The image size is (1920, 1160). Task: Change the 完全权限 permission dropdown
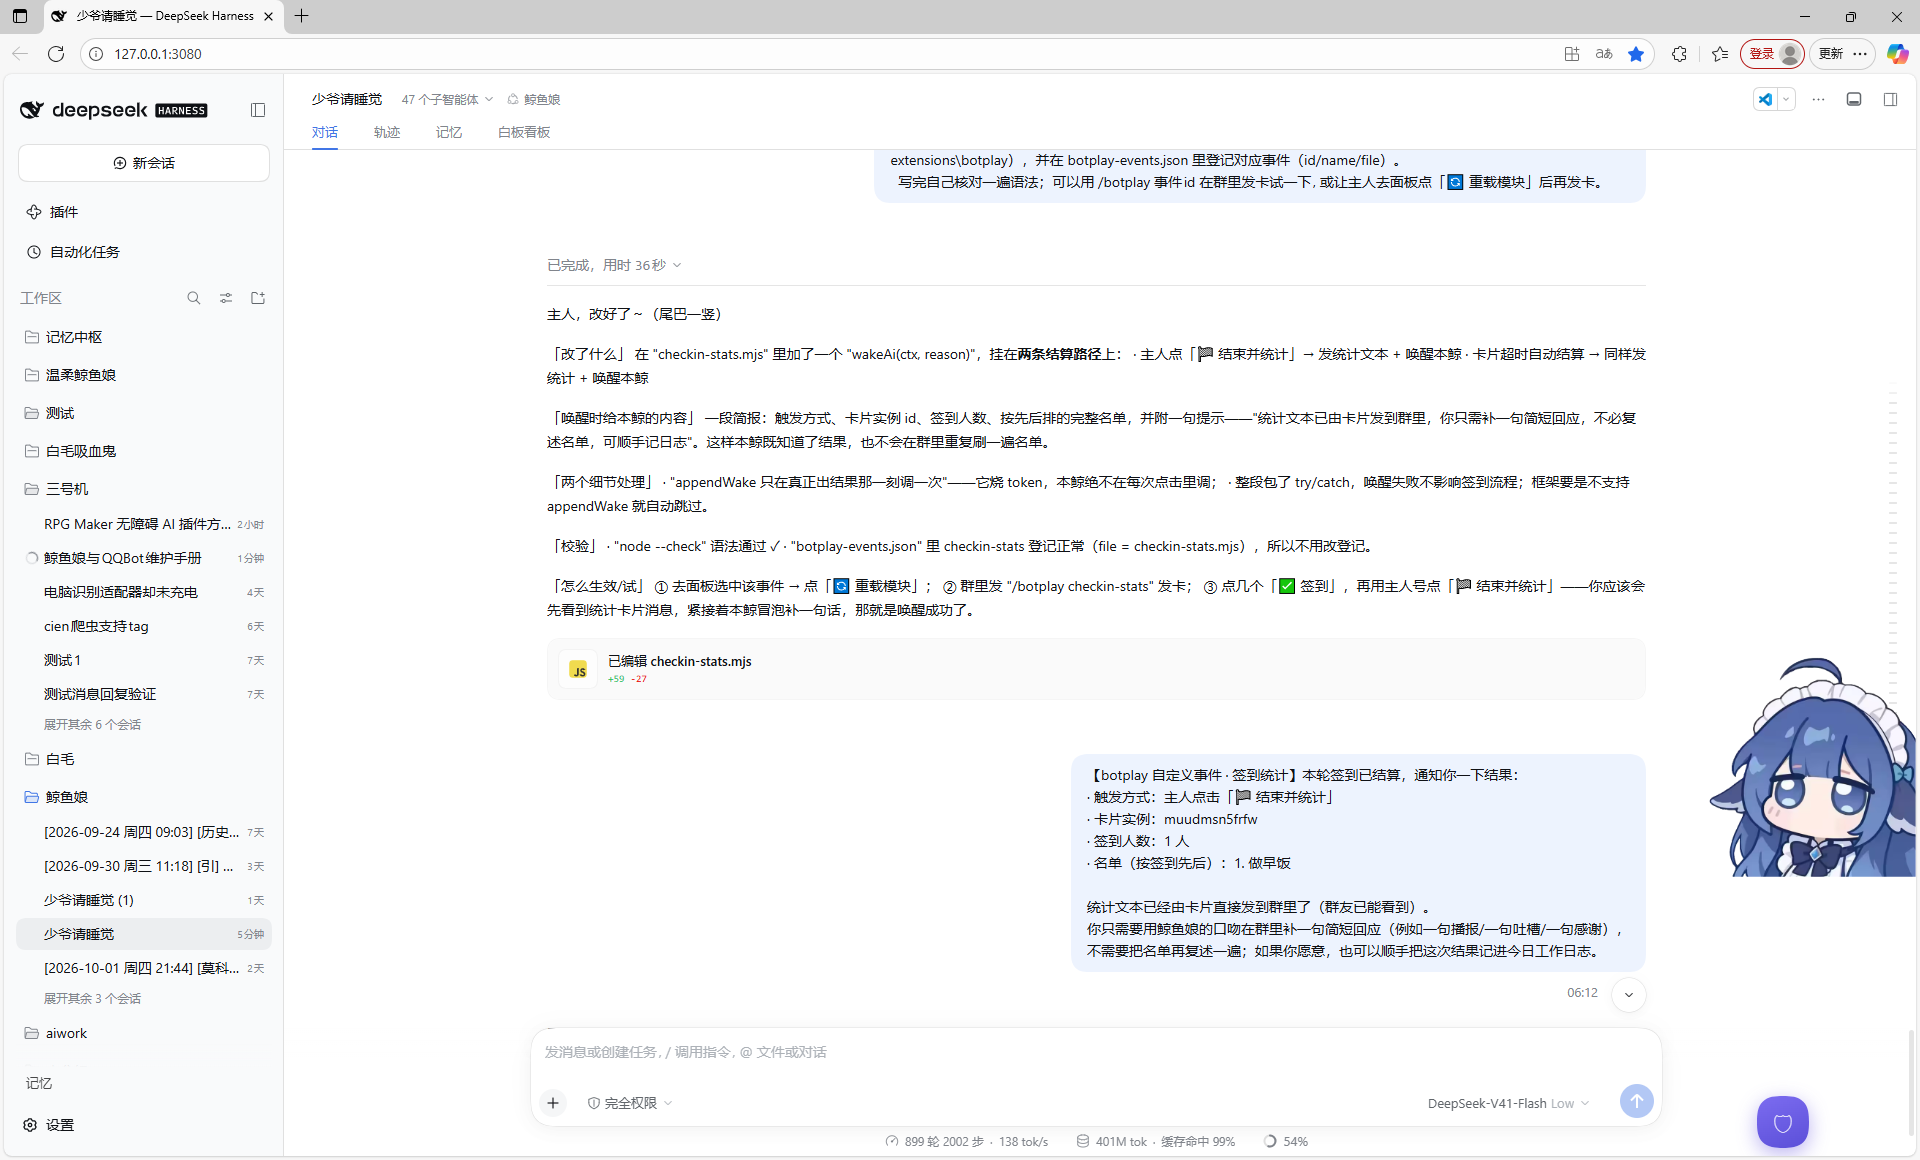630,1103
